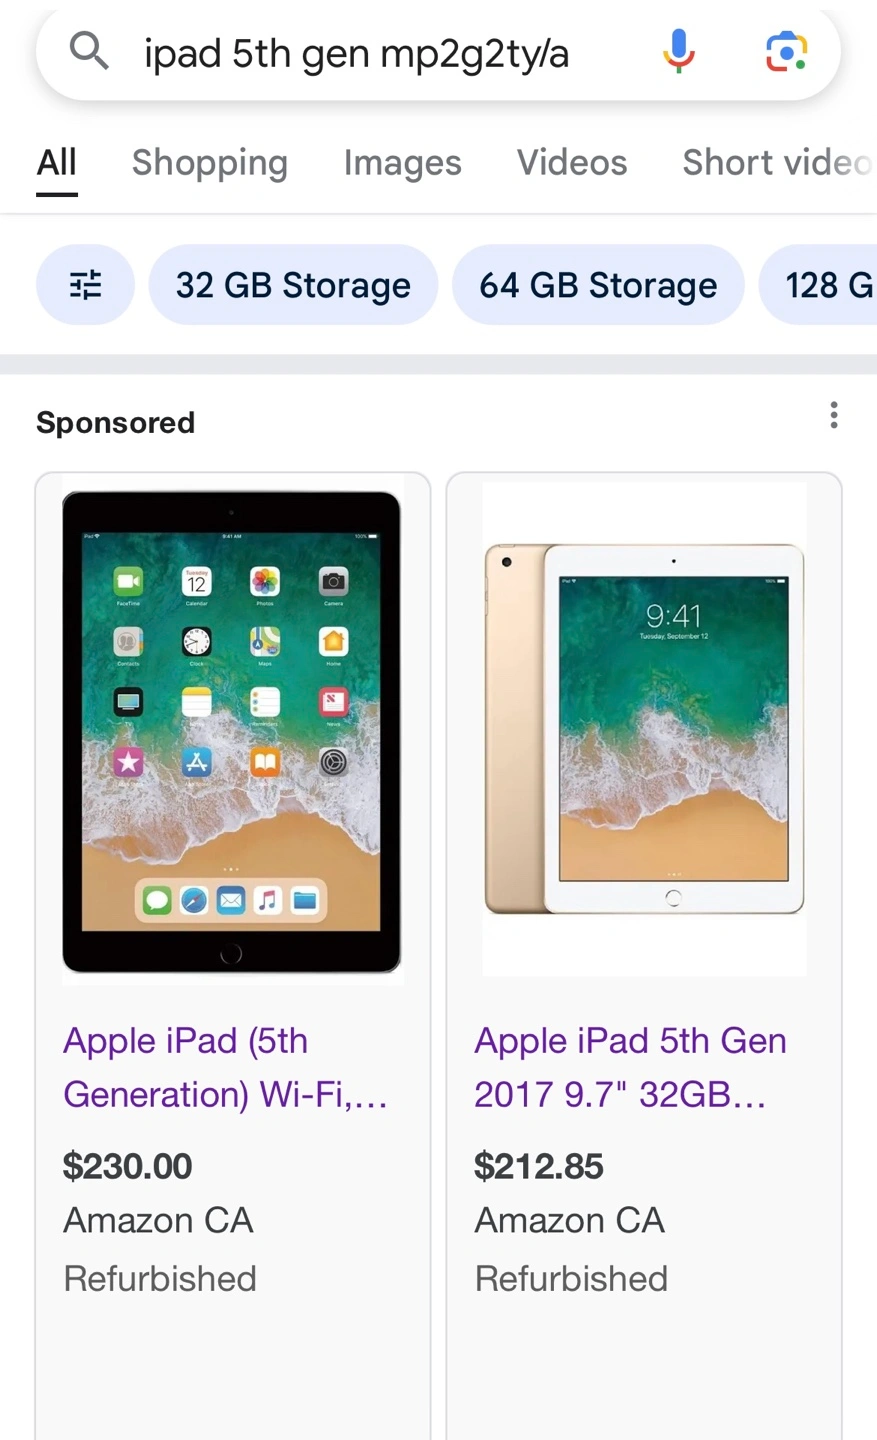The width and height of the screenshot is (877, 1440).
Task: Select the $212.85 price listing
Action: (539, 1166)
